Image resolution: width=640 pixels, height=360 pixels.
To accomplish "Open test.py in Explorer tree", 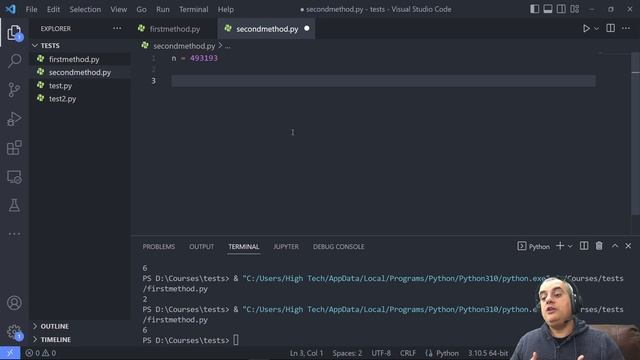I will pyautogui.click(x=80, y=86).
